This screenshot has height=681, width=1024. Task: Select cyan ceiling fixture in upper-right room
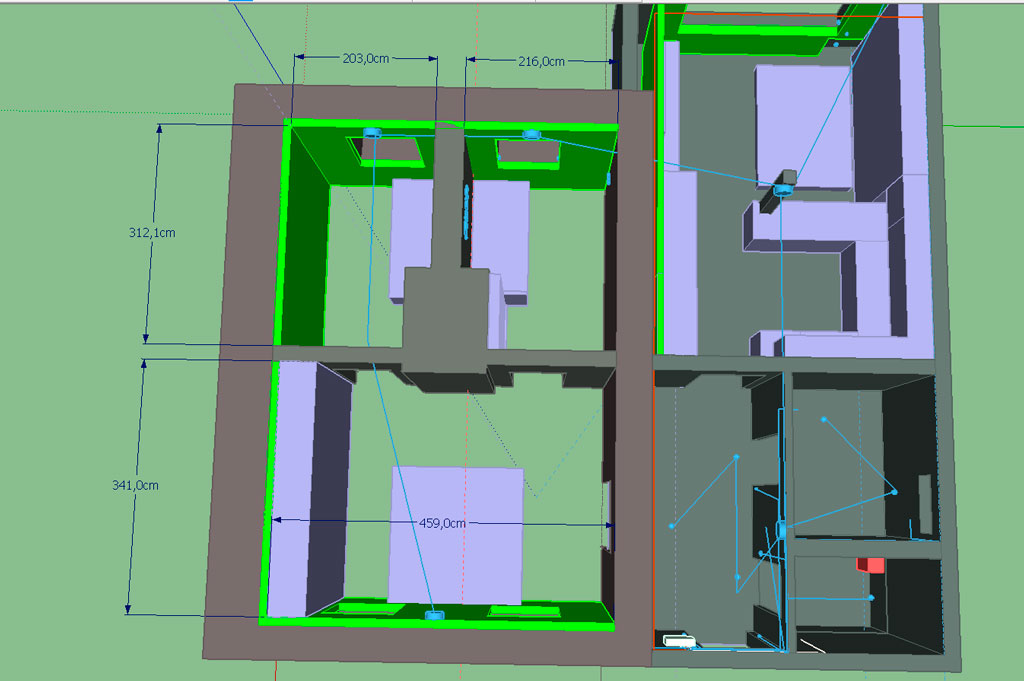click(783, 190)
